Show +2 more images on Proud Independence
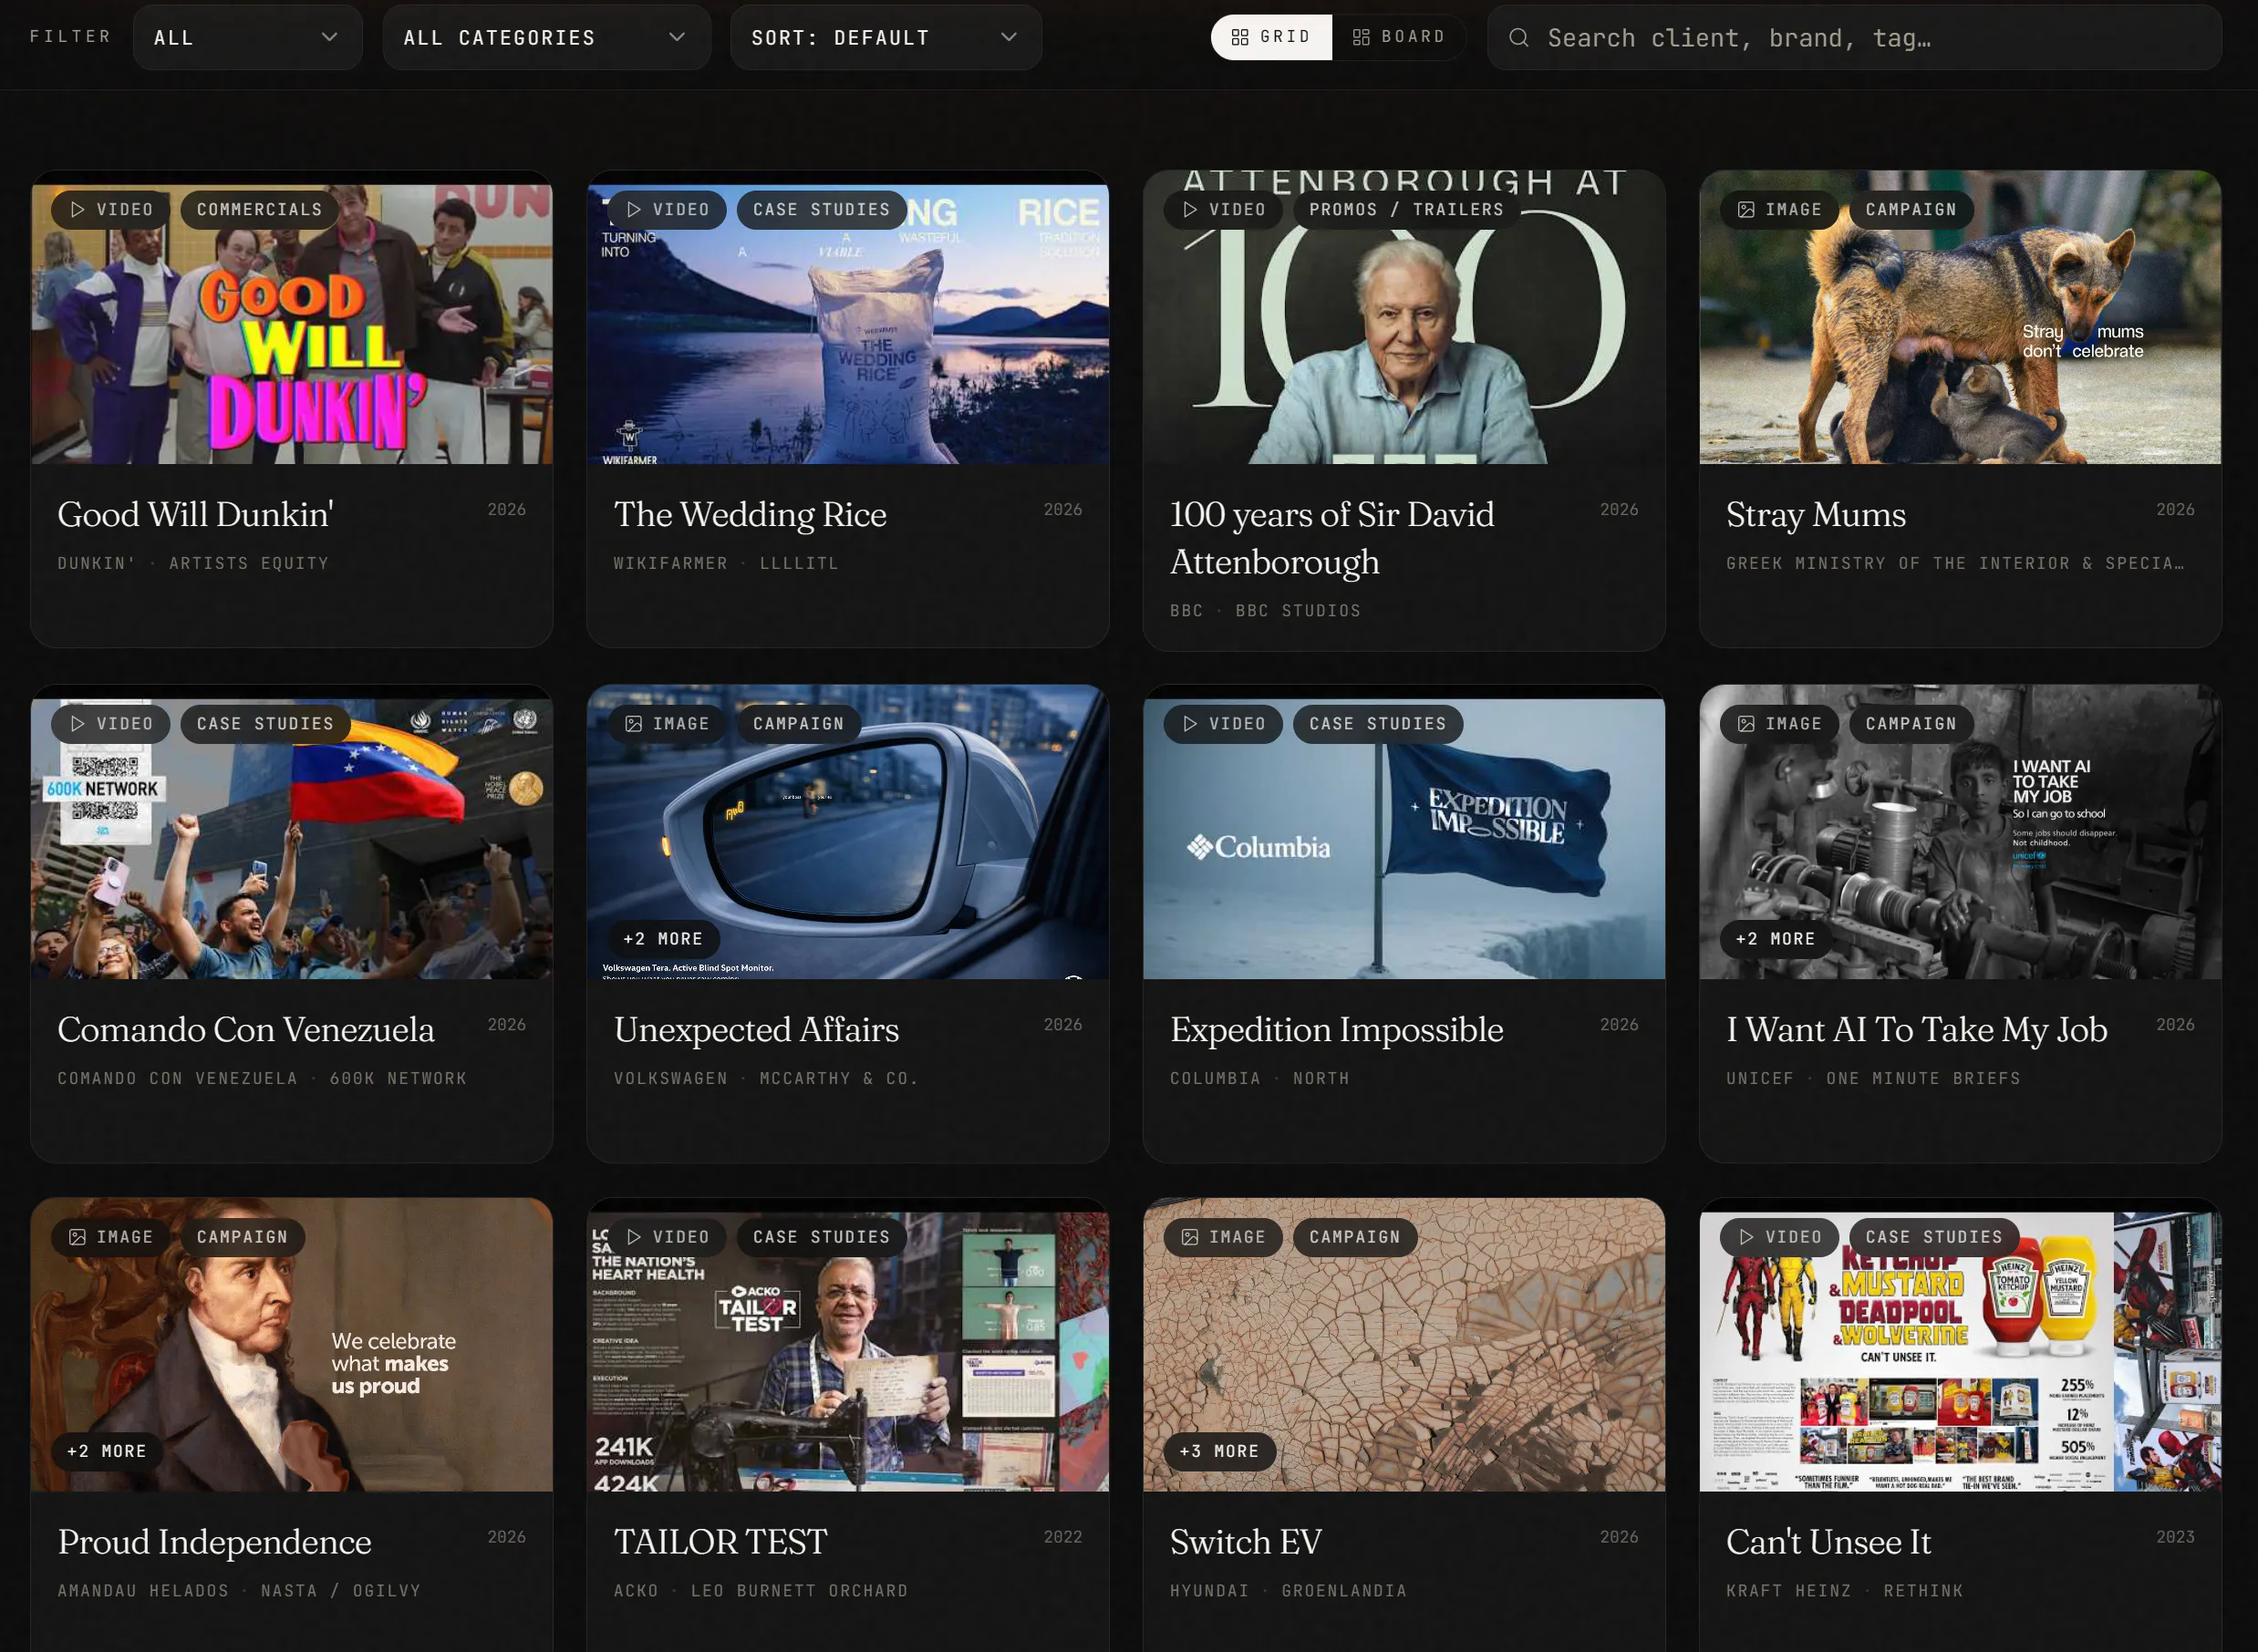Image resolution: width=2258 pixels, height=1652 pixels. tap(107, 1451)
